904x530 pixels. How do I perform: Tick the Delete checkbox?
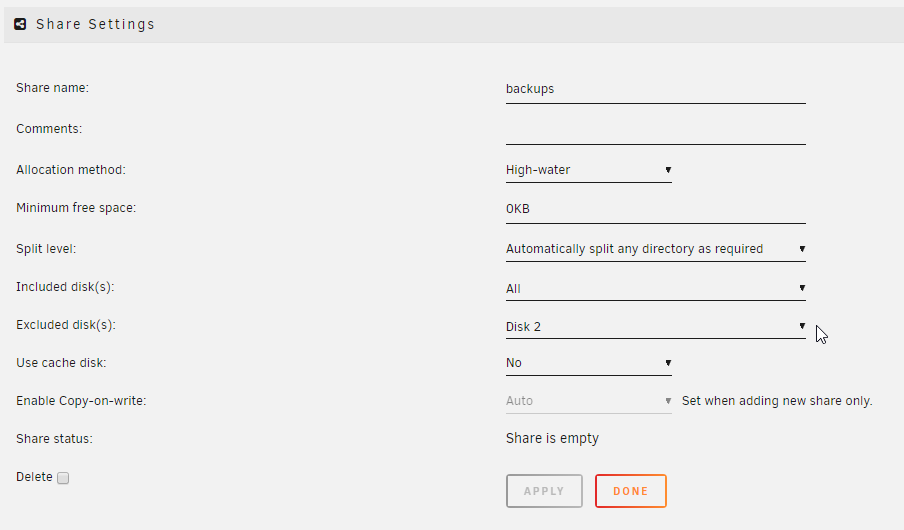(63, 478)
